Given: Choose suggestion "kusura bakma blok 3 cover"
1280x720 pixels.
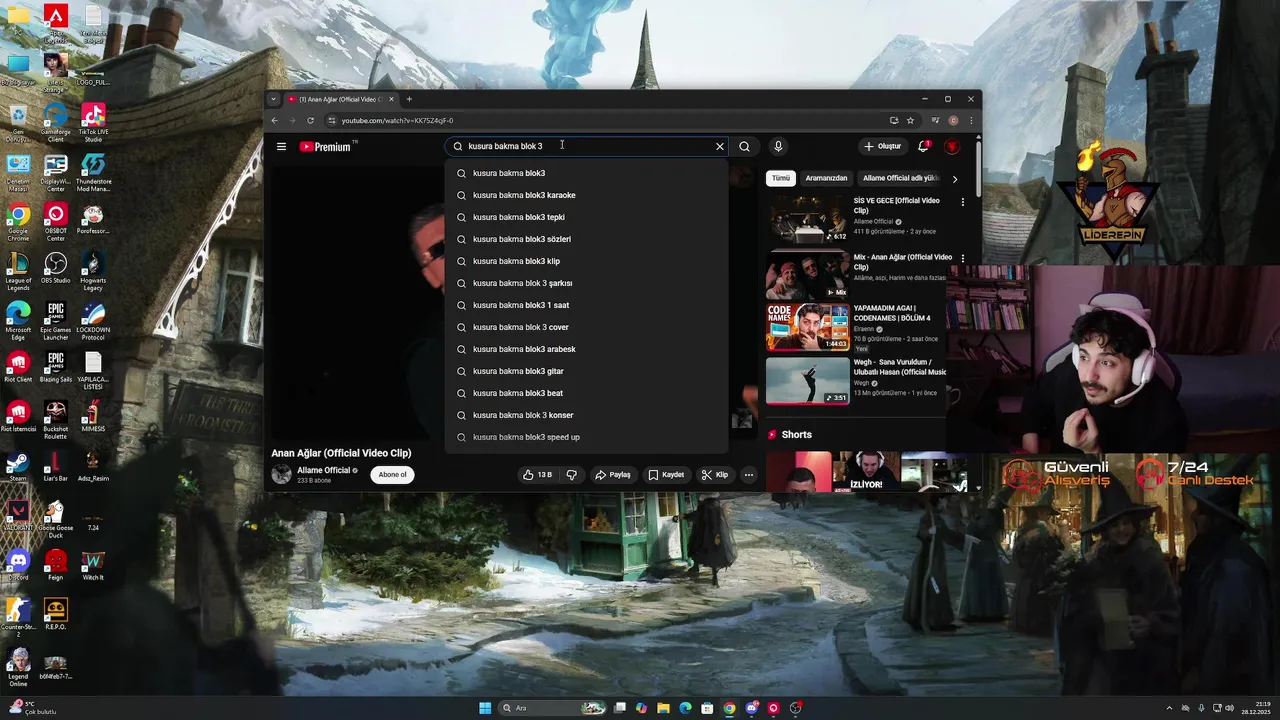Looking at the screenshot, I should pos(587,327).
